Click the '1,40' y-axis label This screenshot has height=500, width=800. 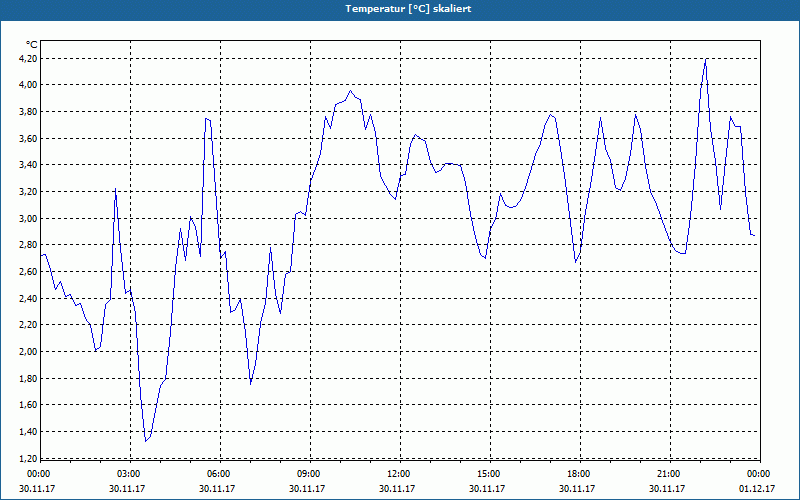[x=29, y=432]
